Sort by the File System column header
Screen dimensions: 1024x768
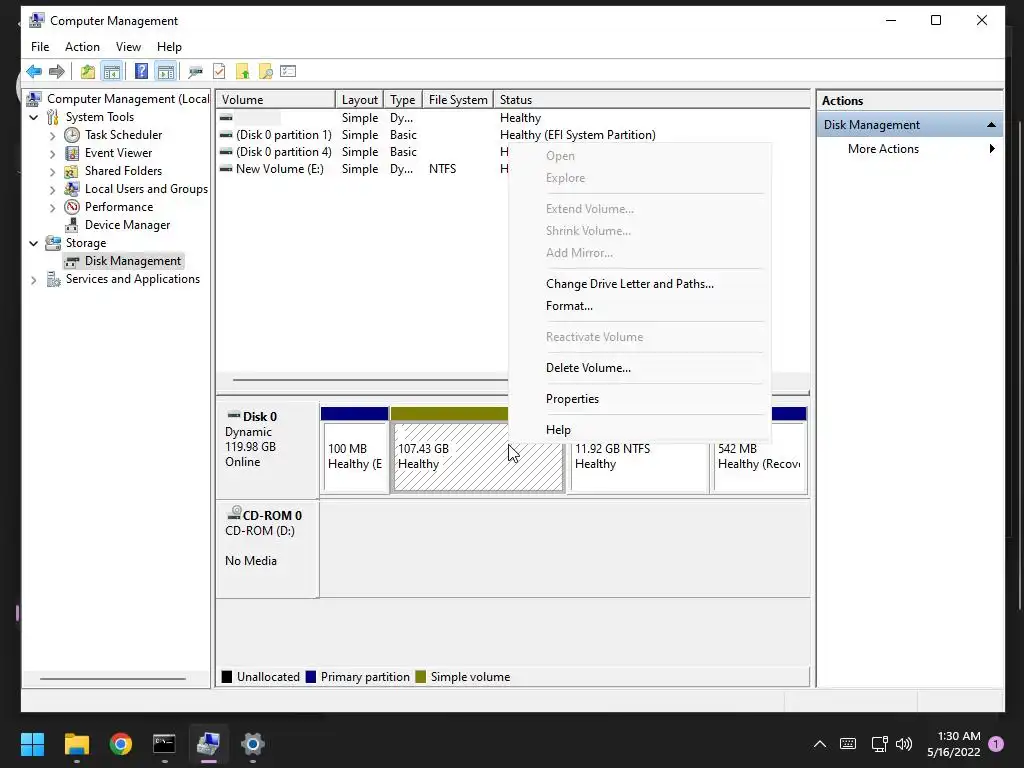[x=458, y=100]
